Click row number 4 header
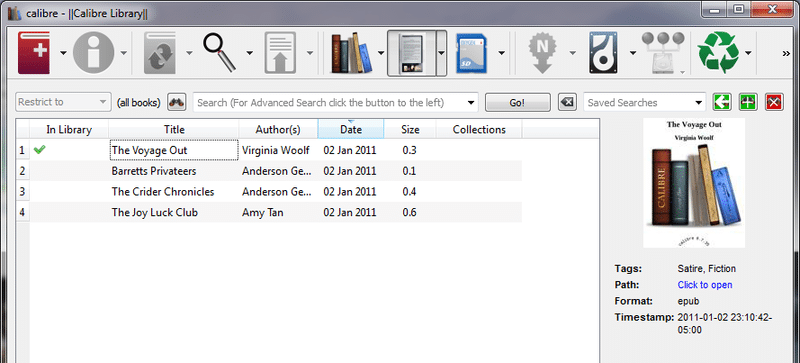 click(22, 212)
